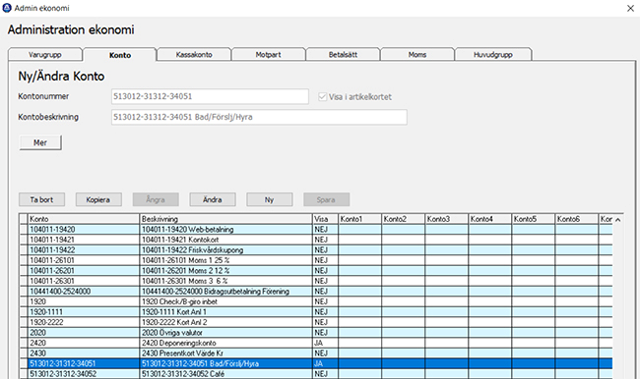
Task: Click the Konto column header
Action: pos(84,219)
